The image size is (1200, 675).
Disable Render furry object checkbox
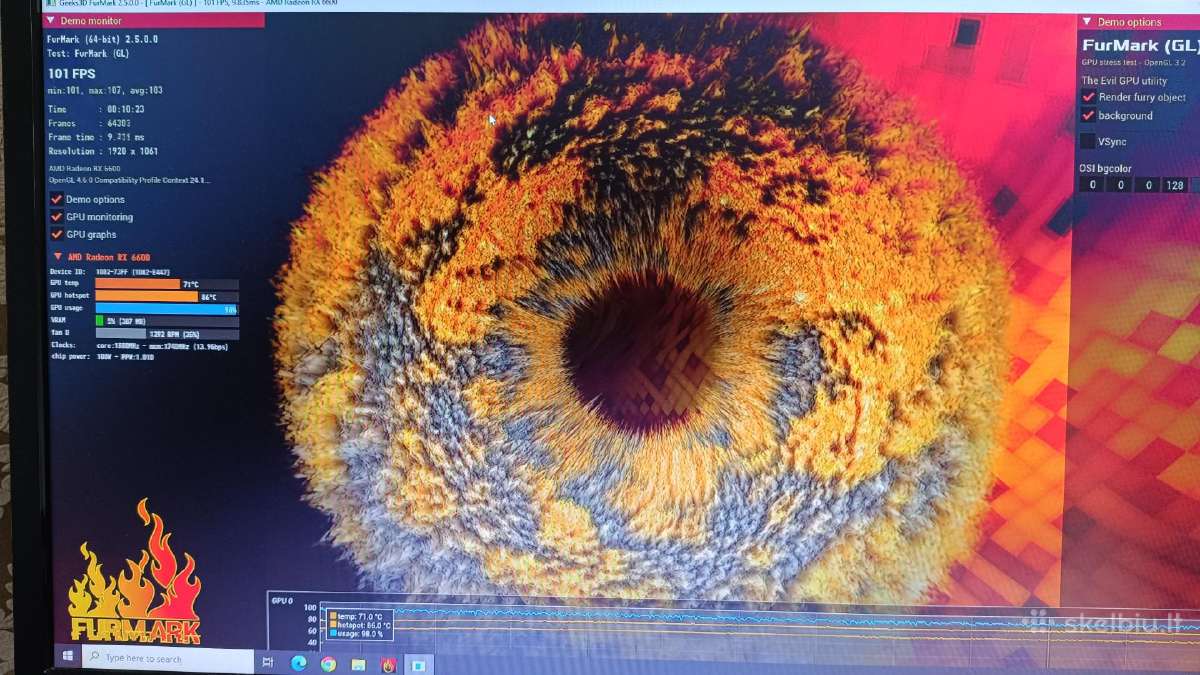click(x=1088, y=97)
